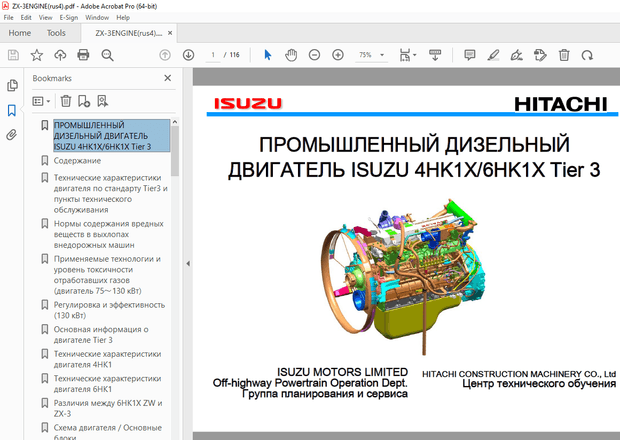Activate the Selection arrow tool
The image size is (620, 440).
click(268, 55)
